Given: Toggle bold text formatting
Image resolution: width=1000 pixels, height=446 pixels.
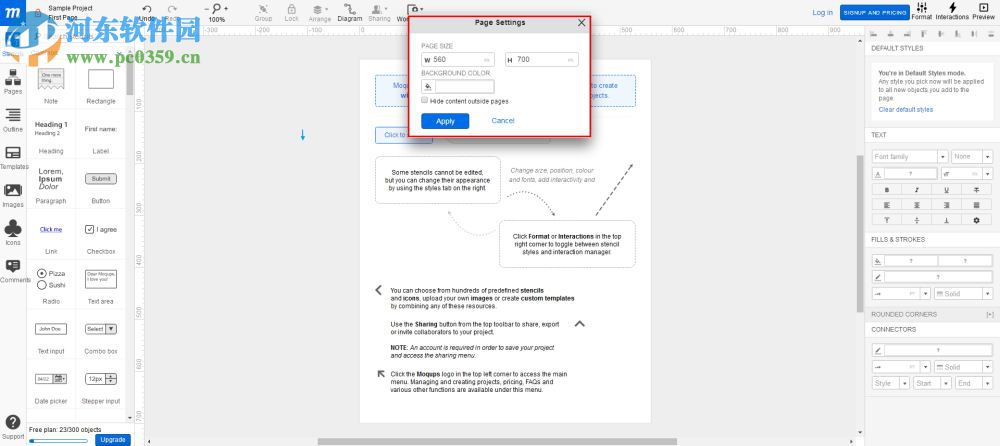Looking at the screenshot, I should 886,190.
